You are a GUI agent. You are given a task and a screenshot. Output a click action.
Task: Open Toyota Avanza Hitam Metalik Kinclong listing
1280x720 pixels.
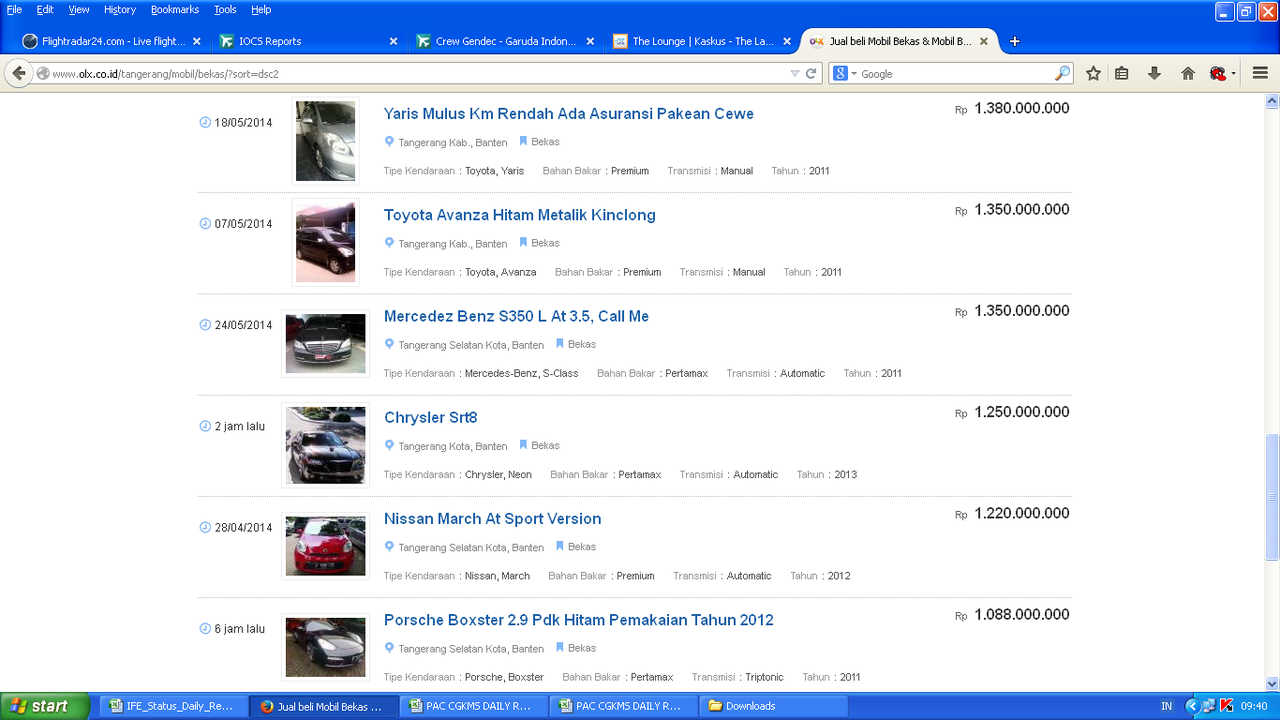(520, 215)
